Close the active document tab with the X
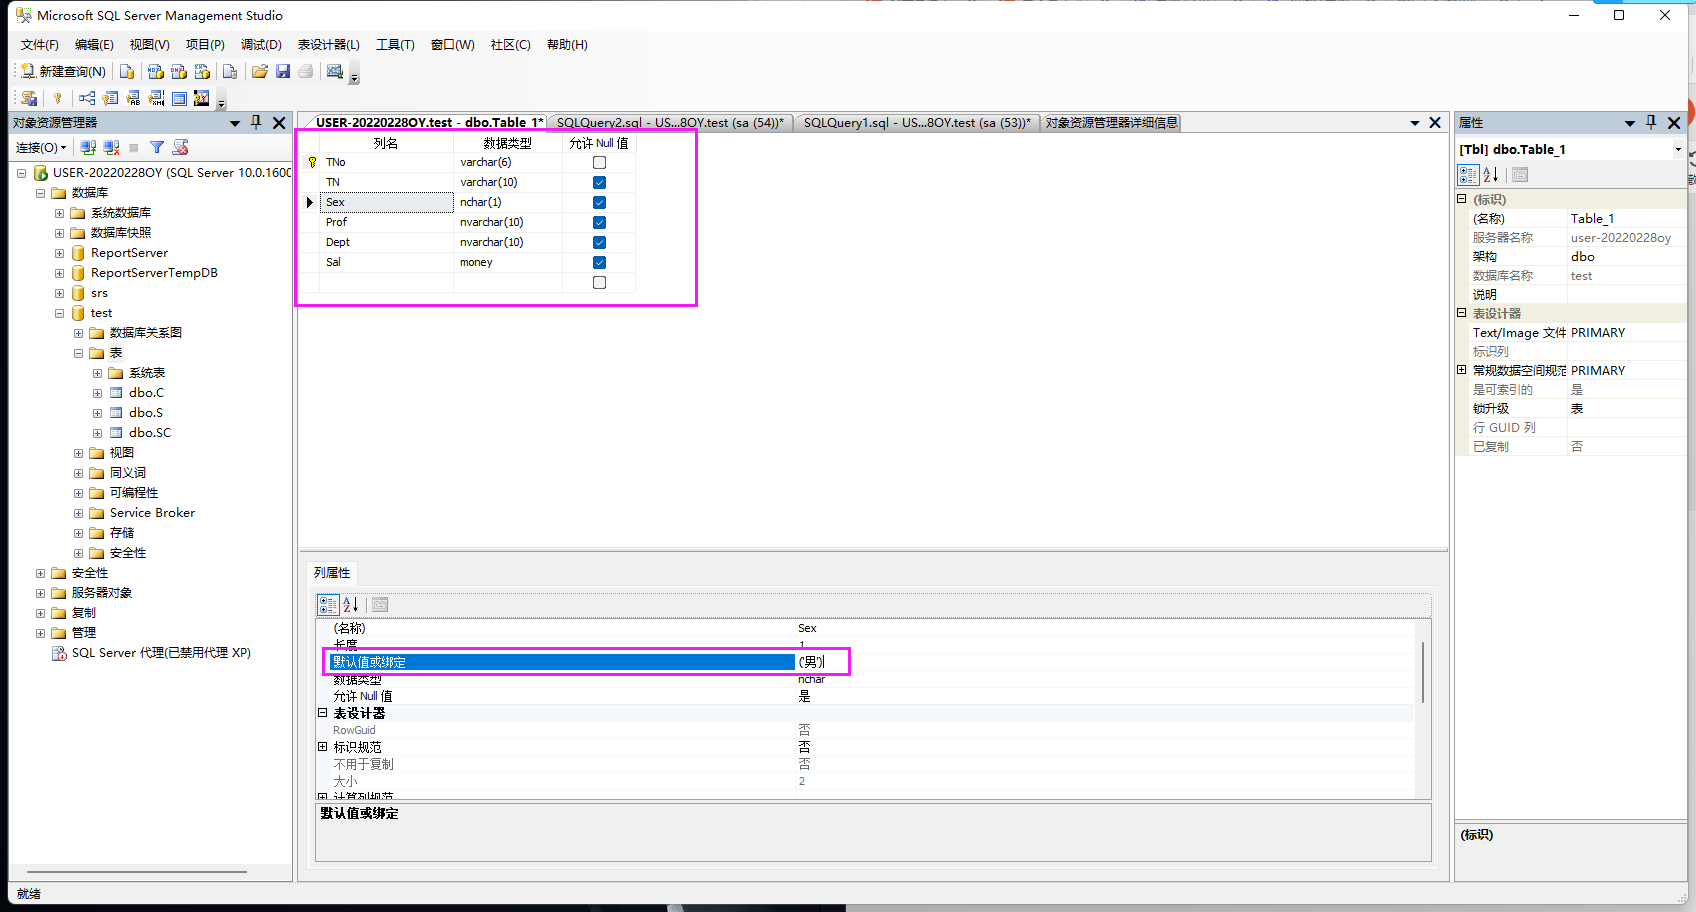This screenshot has height=912, width=1696. (x=1435, y=123)
